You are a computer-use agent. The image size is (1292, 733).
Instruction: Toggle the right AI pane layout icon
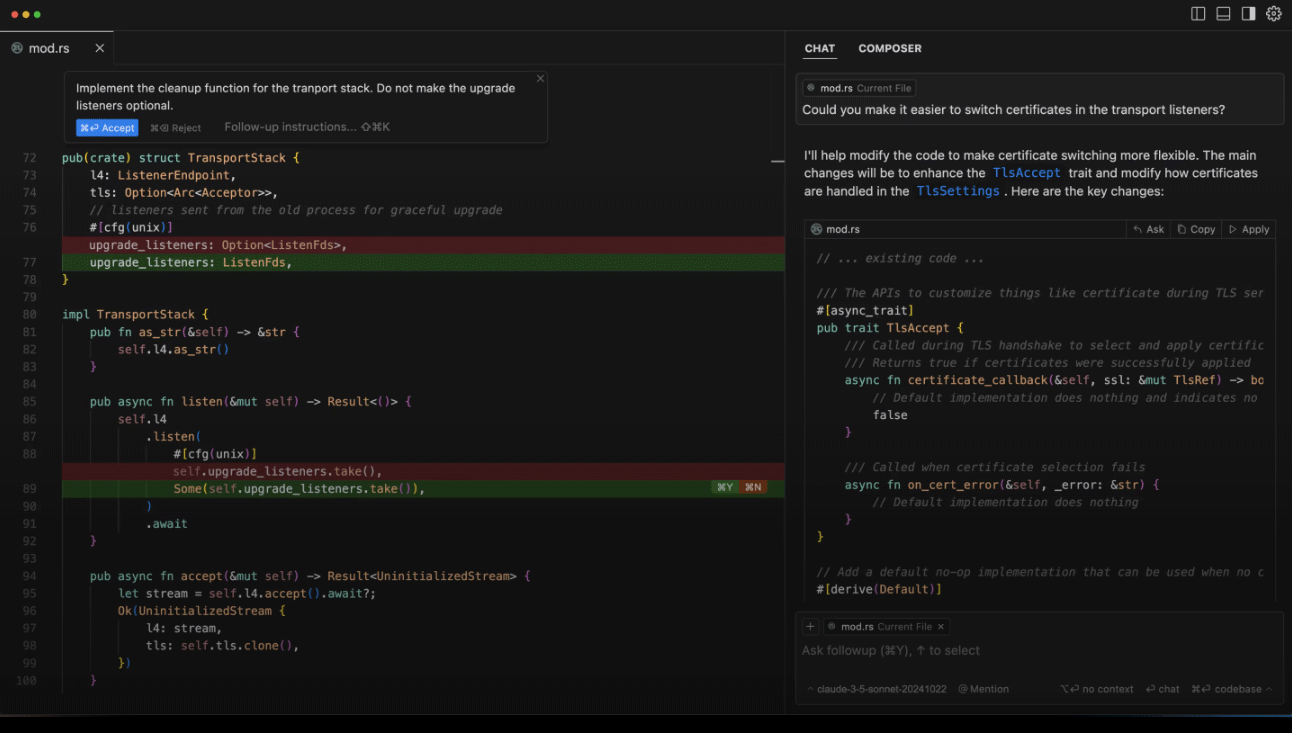pos(1248,14)
